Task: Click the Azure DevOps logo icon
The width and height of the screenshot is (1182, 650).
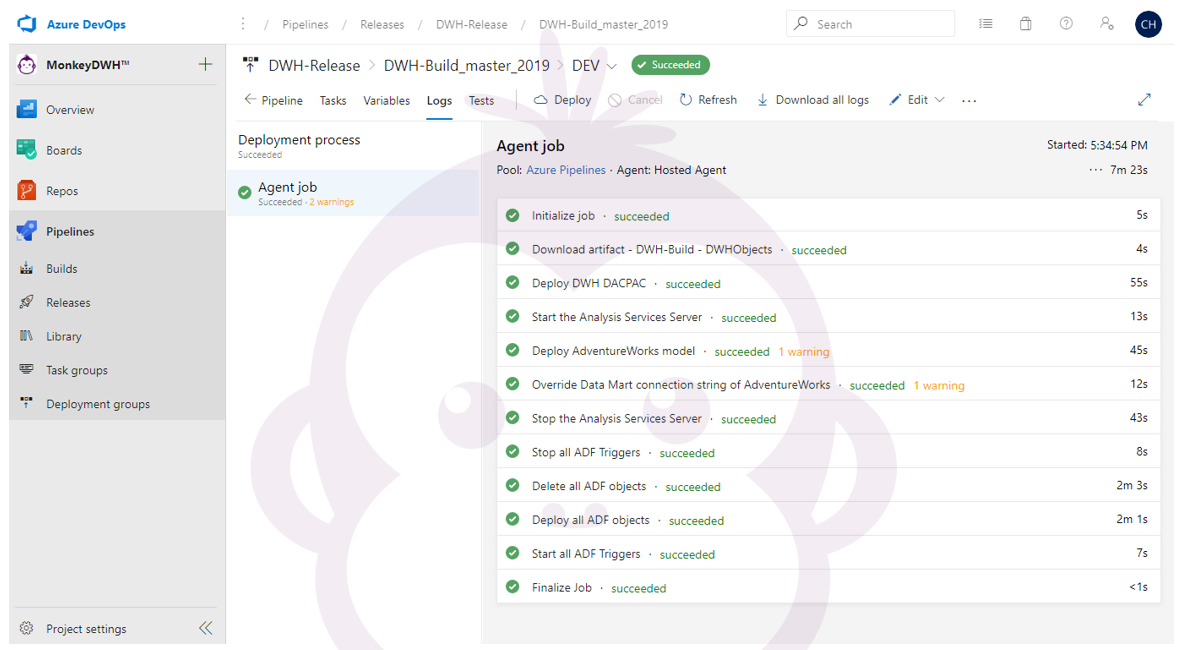Action: point(26,24)
